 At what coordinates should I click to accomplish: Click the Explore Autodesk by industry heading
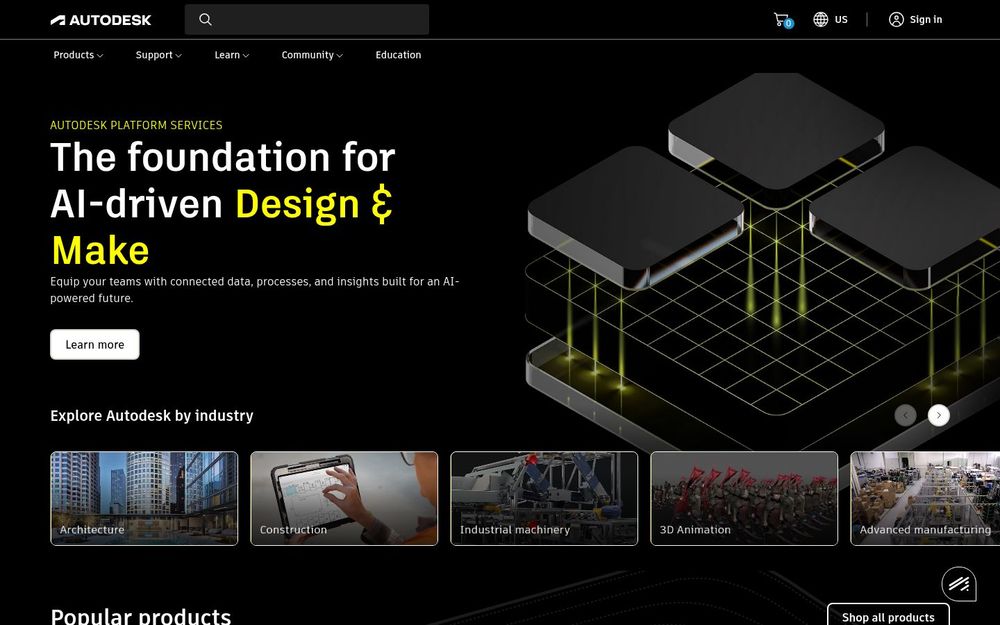pyautogui.click(x=152, y=416)
